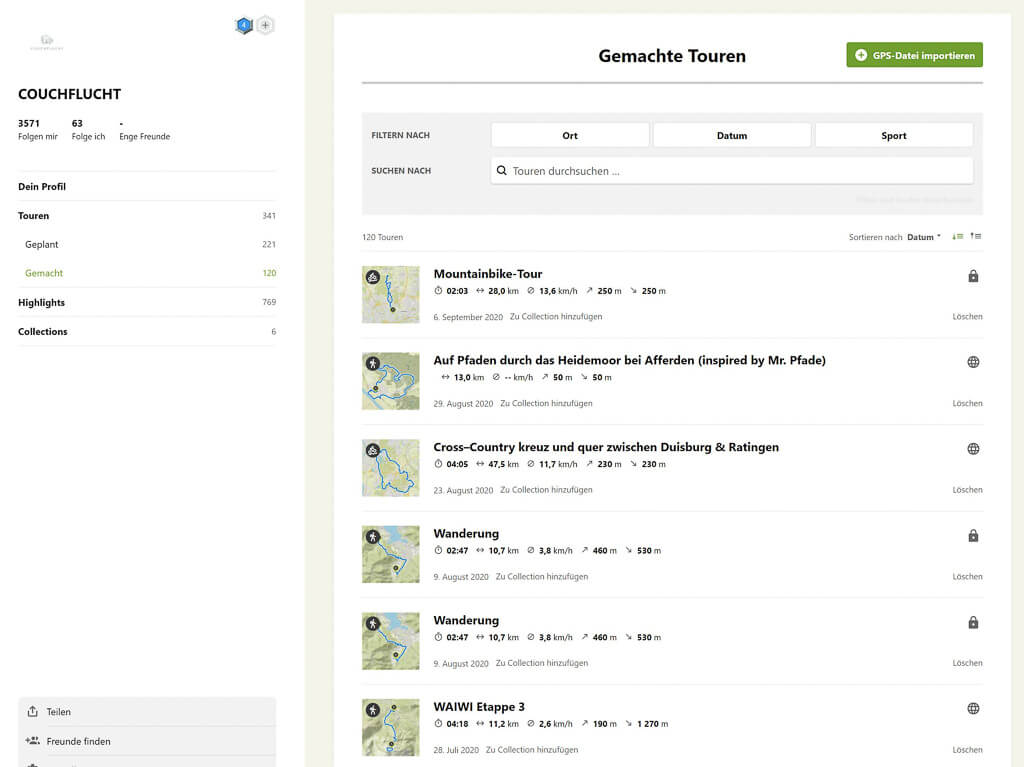This screenshot has height=767, width=1024.
Task: Change visibility of the Afferden tour via globe icon
Action: click(x=972, y=362)
